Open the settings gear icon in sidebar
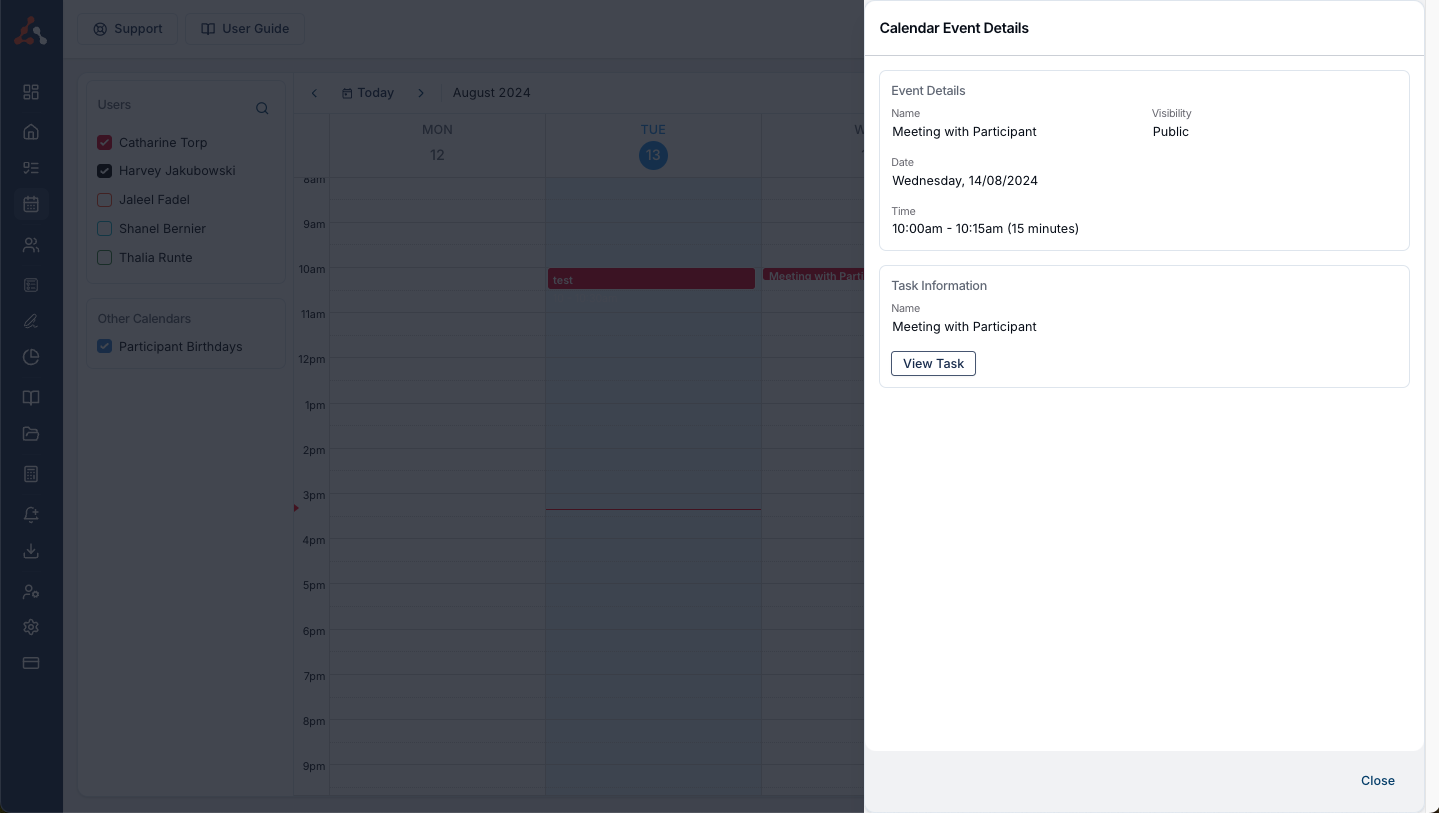 31,627
